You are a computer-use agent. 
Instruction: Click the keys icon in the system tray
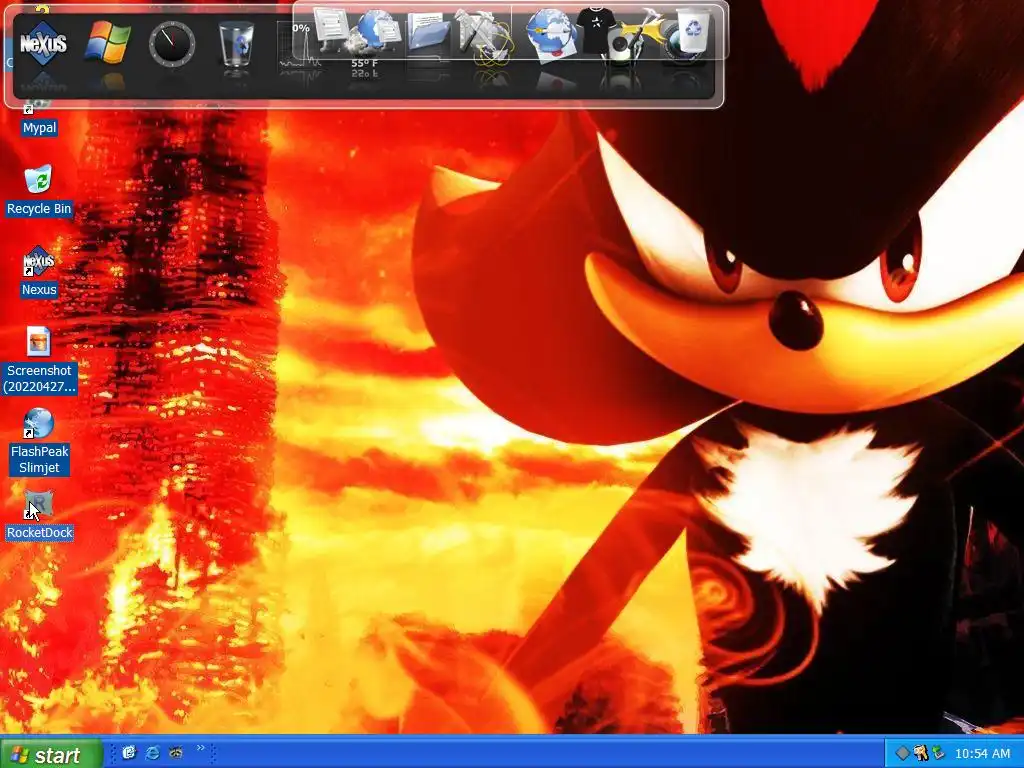click(x=921, y=753)
